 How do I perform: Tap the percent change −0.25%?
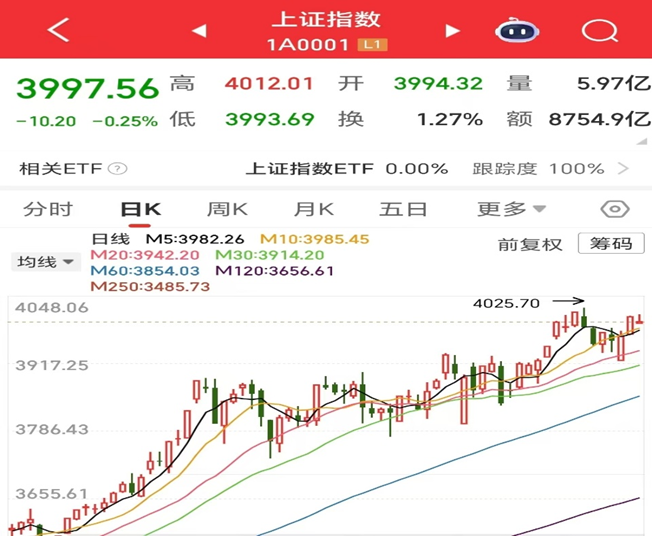click(125, 121)
